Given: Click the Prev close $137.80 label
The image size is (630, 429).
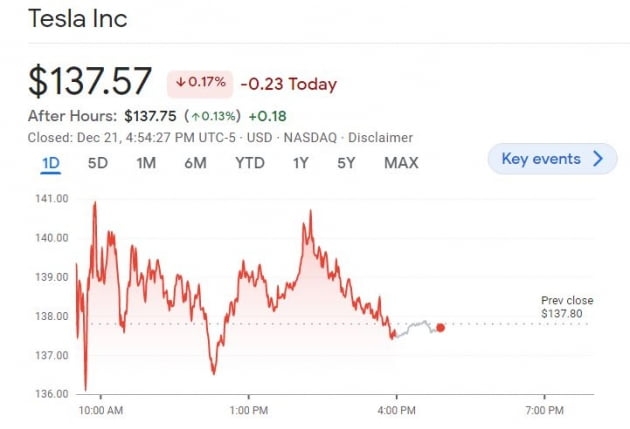Looking at the screenshot, I should pos(566,307).
